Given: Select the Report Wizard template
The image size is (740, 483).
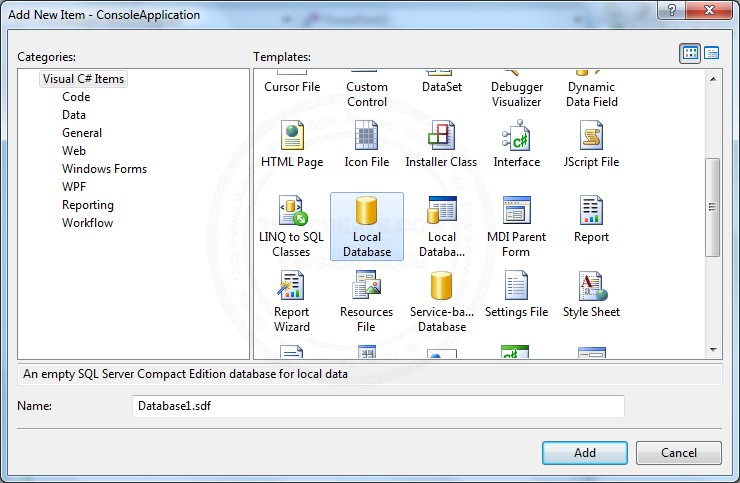Looking at the screenshot, I should tap(291, 287).
